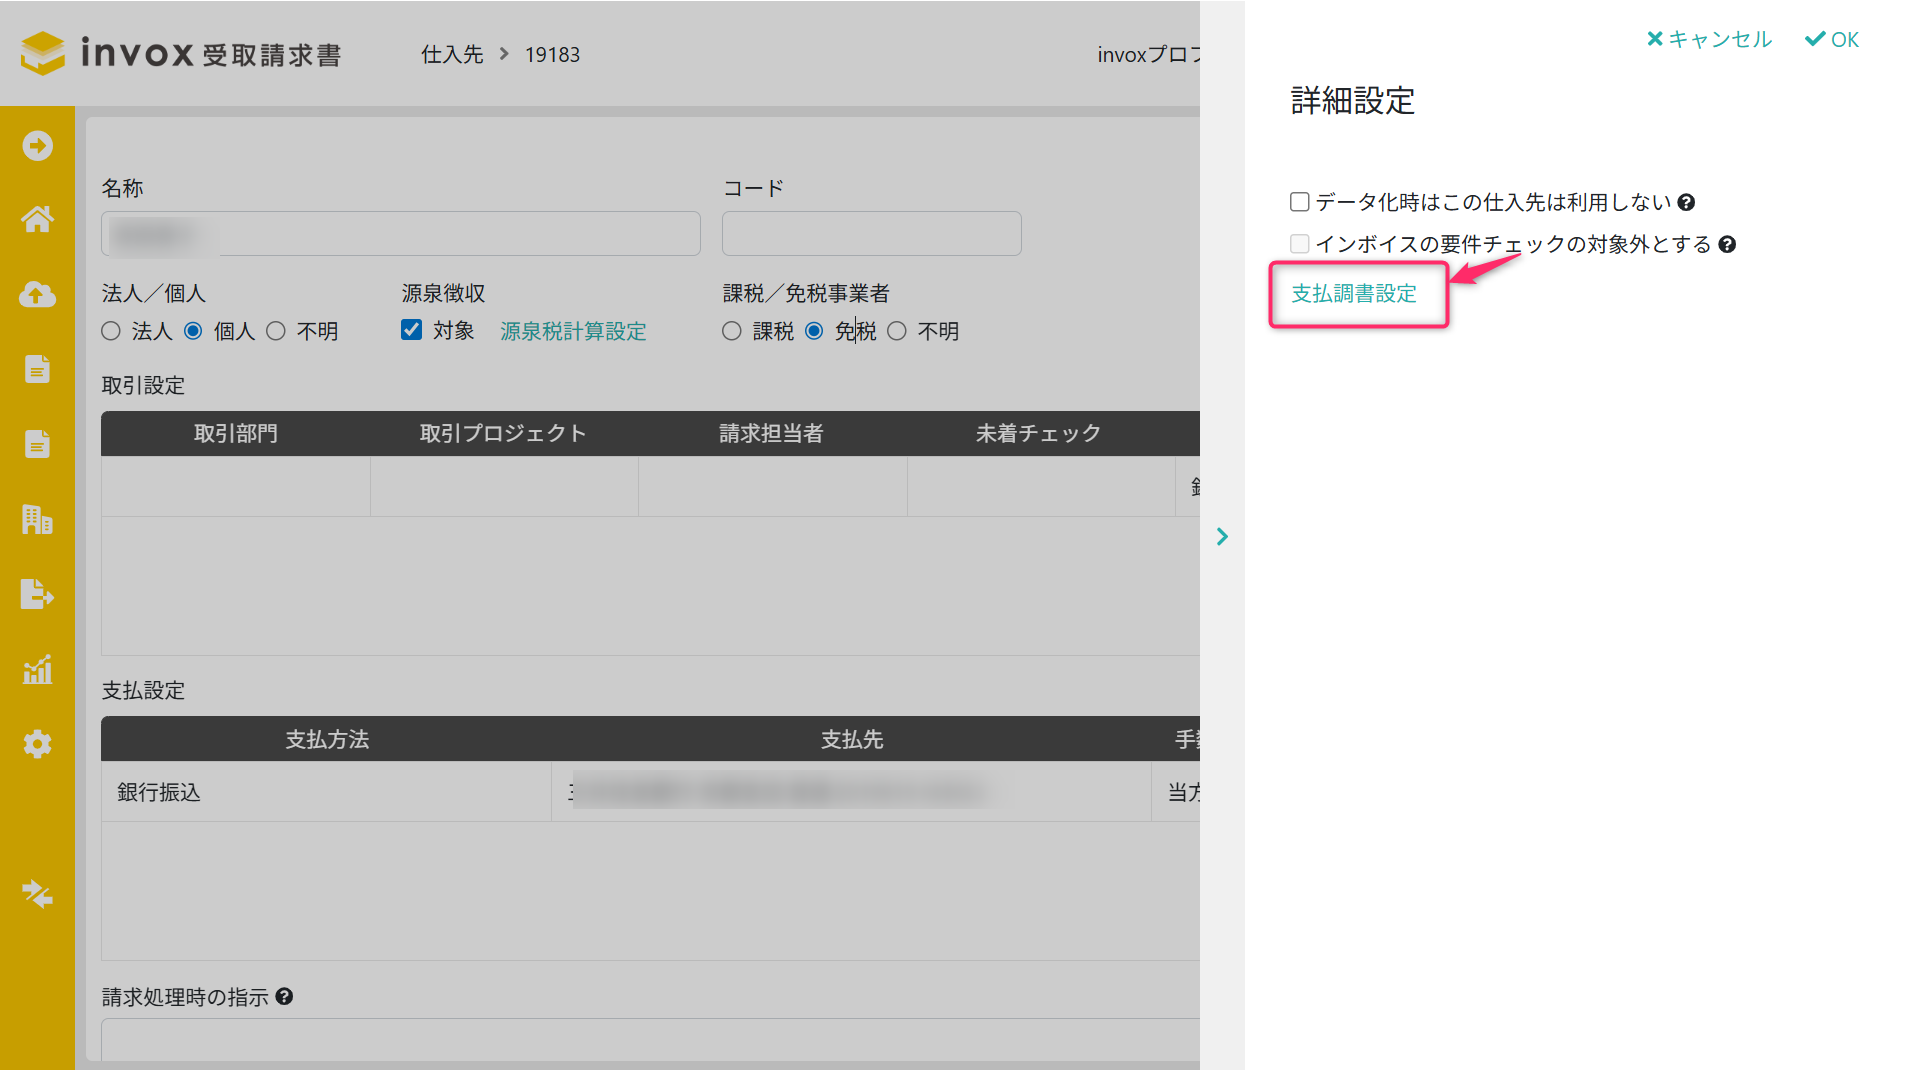Open the settings gear in sidebar
The height and width of the screenshot is (1070, 1920).
pyautogui.click(x=37, y=744)
